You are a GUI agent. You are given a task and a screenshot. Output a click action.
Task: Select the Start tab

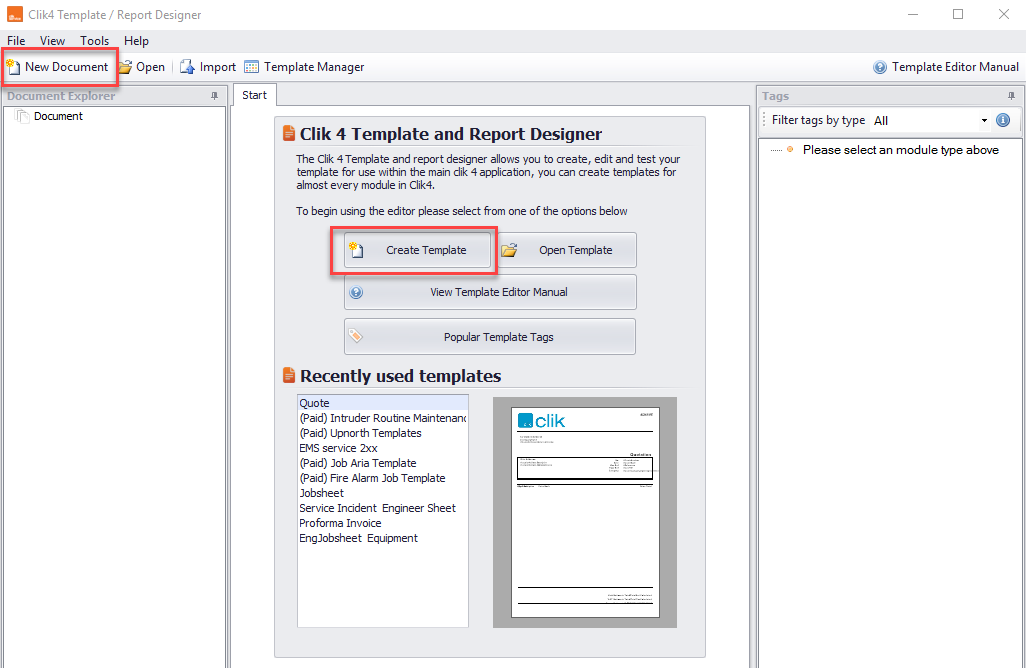click(x=255, y=95)
